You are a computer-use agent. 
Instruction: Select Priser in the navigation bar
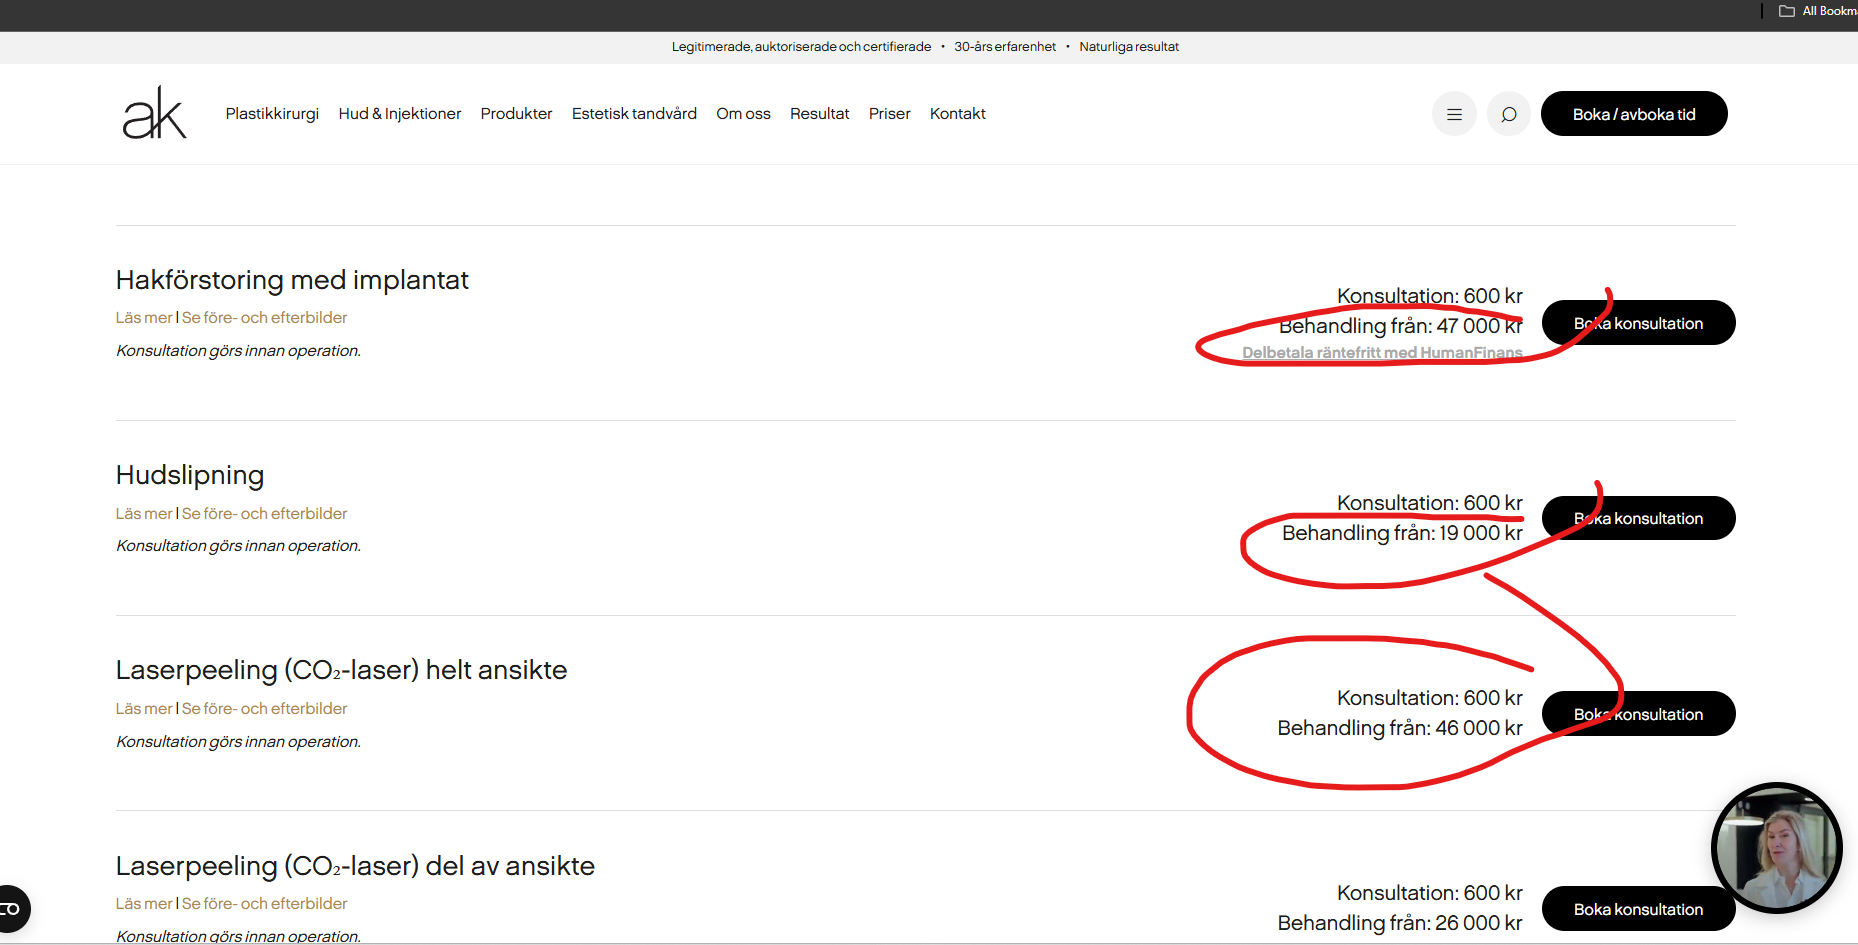pos(889,114)
